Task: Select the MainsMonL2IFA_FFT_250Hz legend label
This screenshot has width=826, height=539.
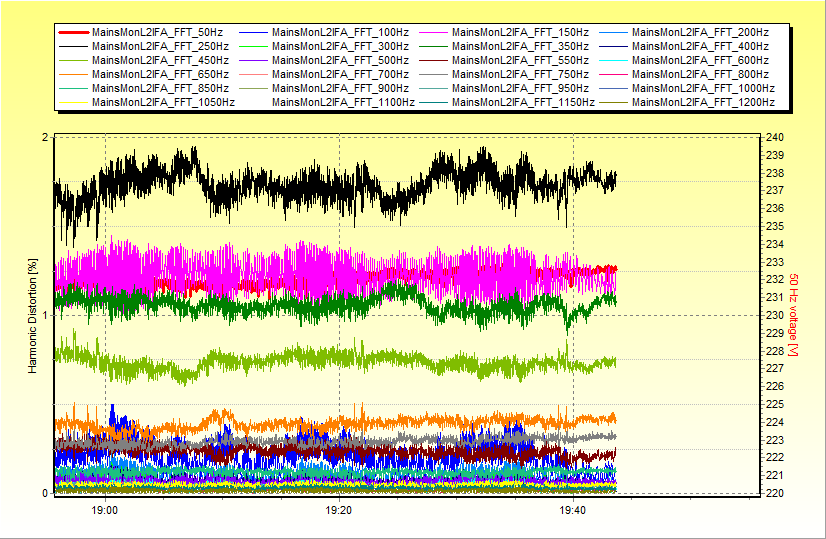Action: tap(160, 47)
